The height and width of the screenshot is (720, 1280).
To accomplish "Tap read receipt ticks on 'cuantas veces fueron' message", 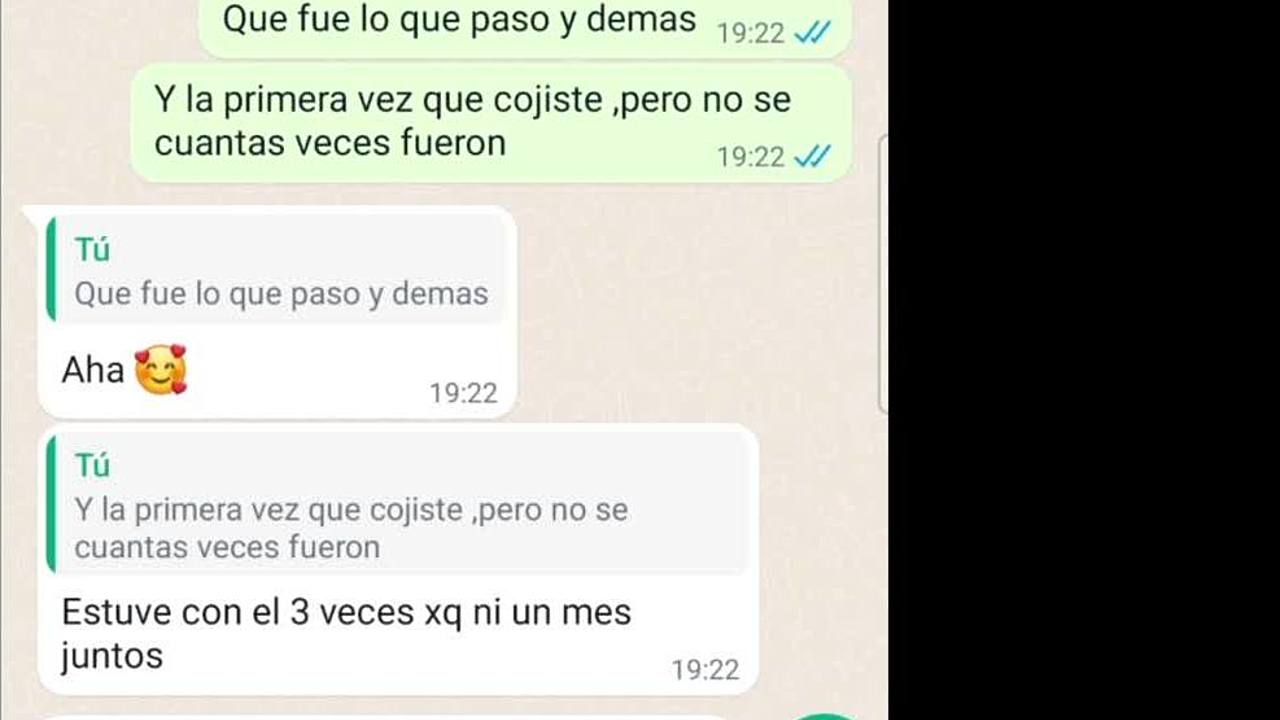I will click(x=812, y=156).
